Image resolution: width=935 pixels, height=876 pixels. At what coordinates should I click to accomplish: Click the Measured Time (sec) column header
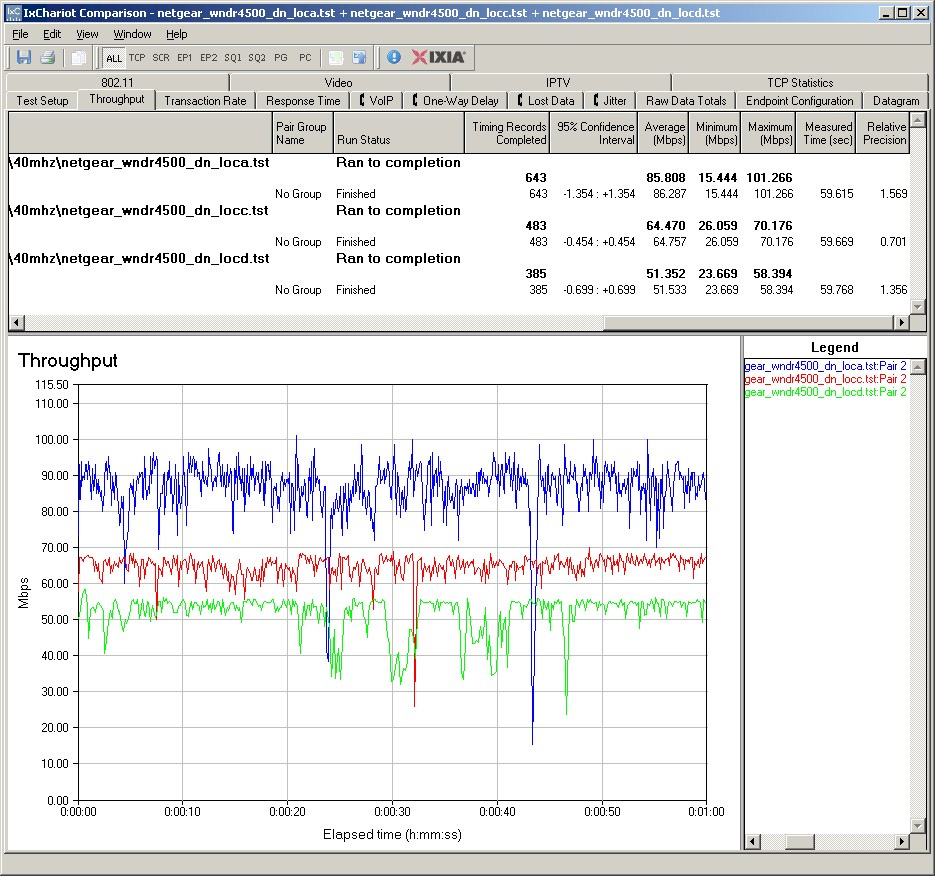[x=826, y=133]
